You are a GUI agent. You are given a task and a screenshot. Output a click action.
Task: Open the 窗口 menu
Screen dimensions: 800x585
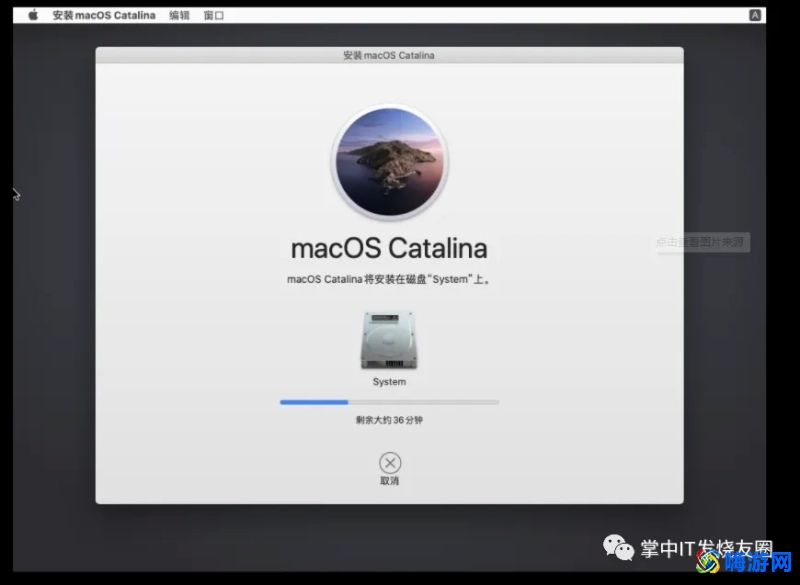click(214, 15)
